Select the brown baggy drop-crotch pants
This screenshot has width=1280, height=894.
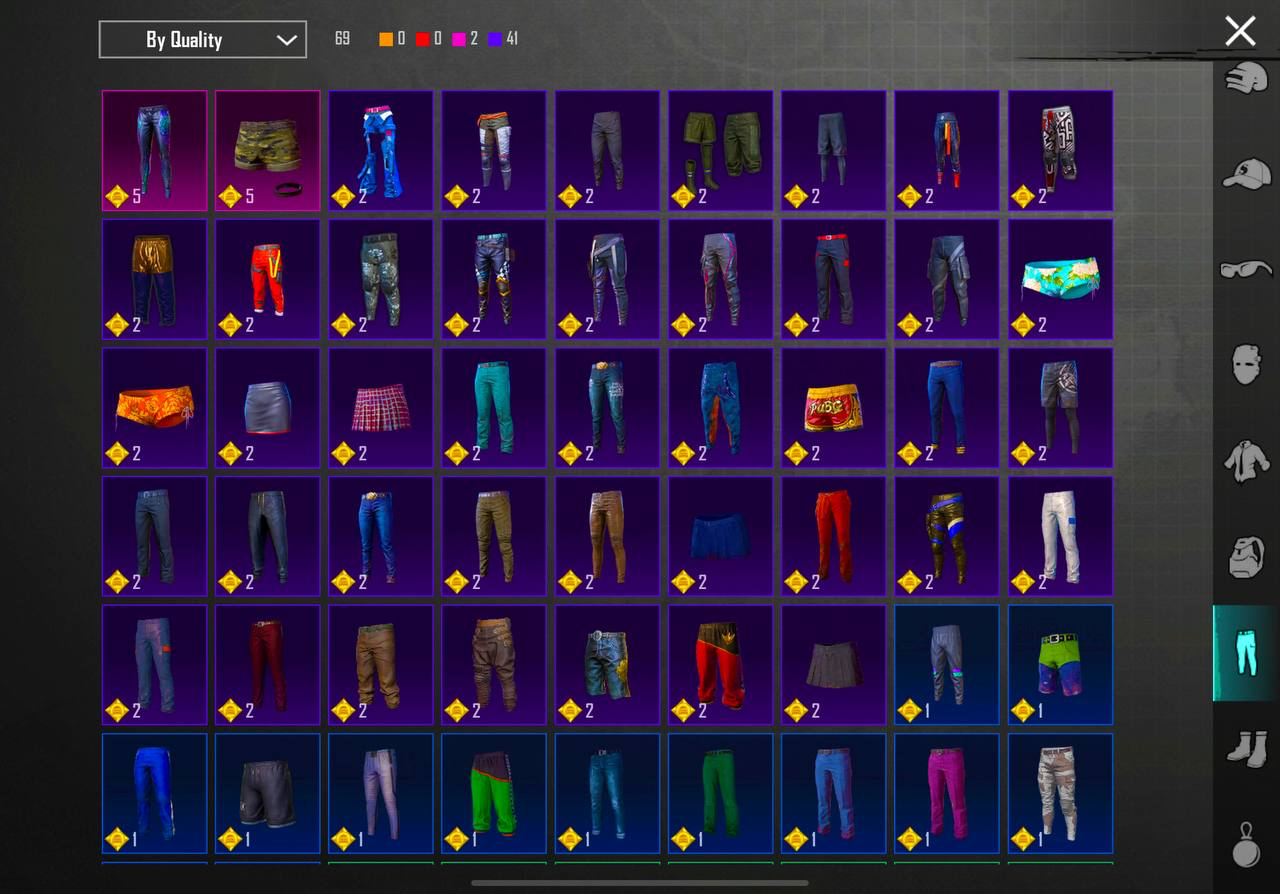pos(494,665)
